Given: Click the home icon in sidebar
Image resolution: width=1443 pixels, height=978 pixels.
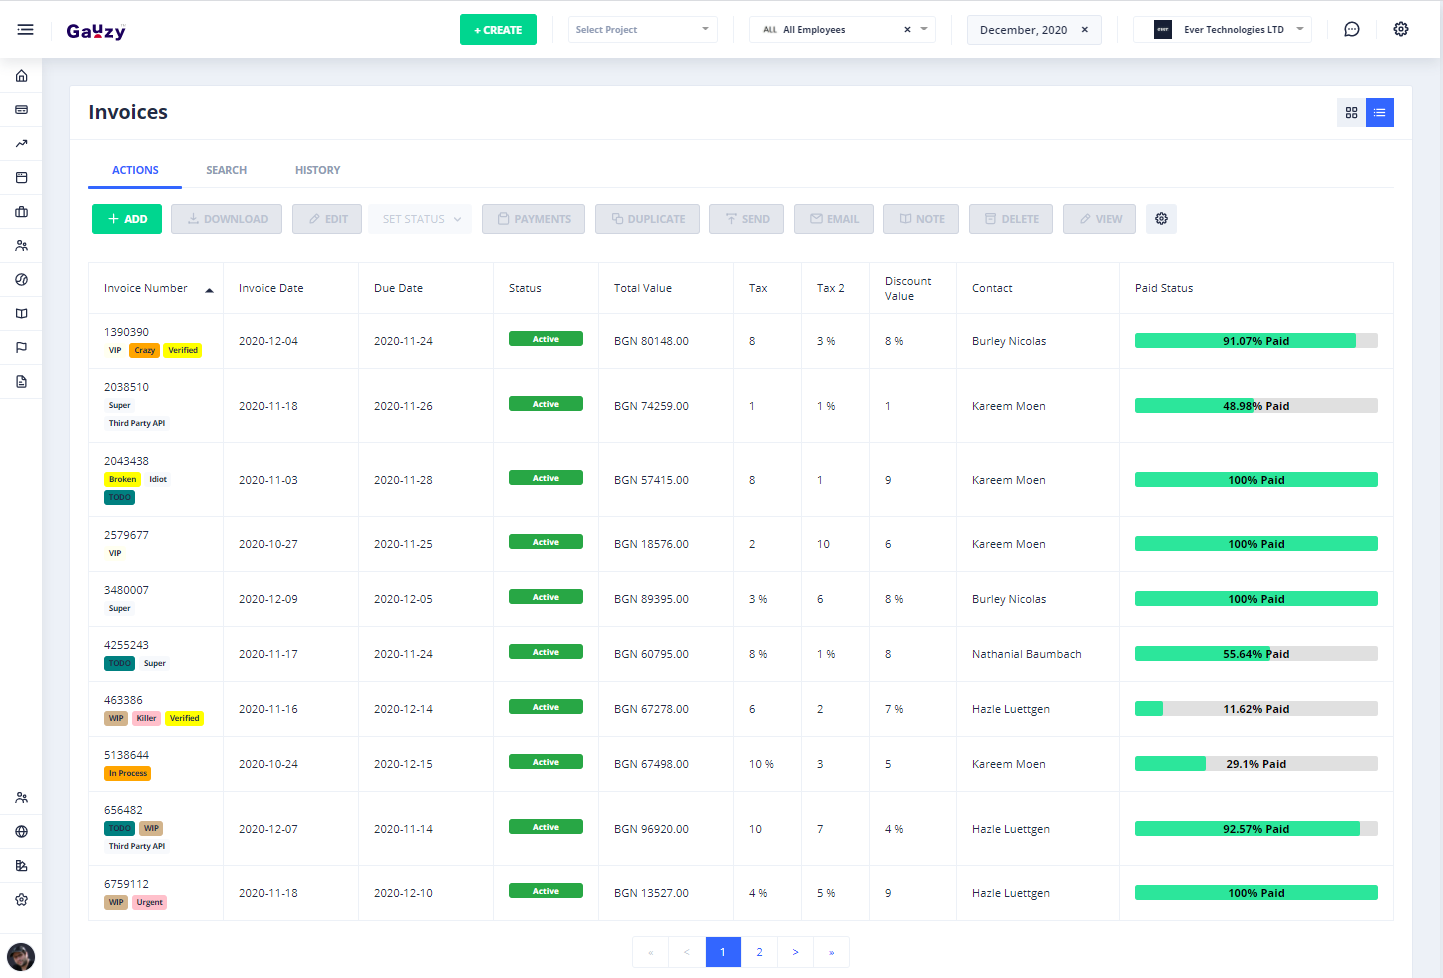Looking at the screenshot, I should [x=21, y=76].
